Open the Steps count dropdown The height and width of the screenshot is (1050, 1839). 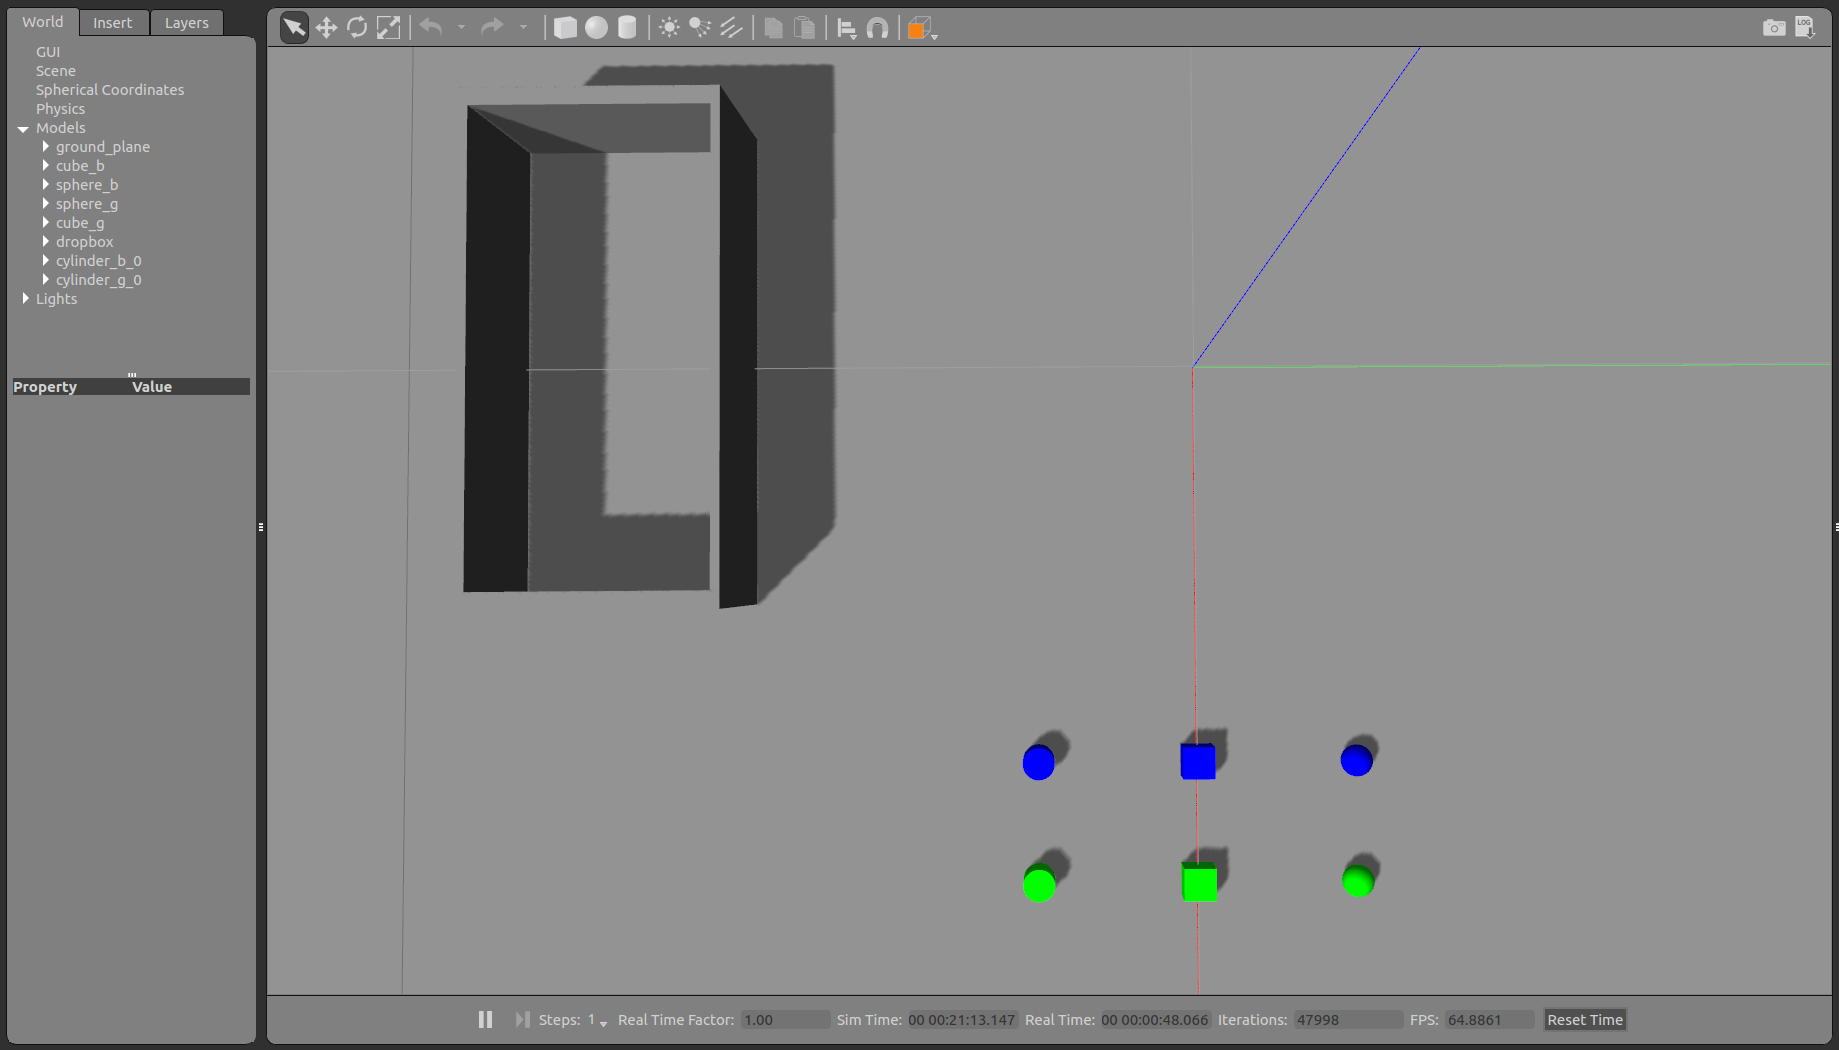[598, 1020]
